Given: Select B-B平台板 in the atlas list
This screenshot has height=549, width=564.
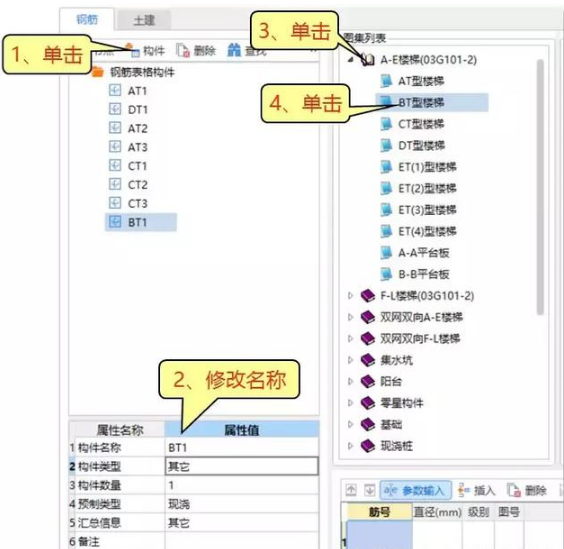Looking at the screenshot, I should tap(424, 274).
